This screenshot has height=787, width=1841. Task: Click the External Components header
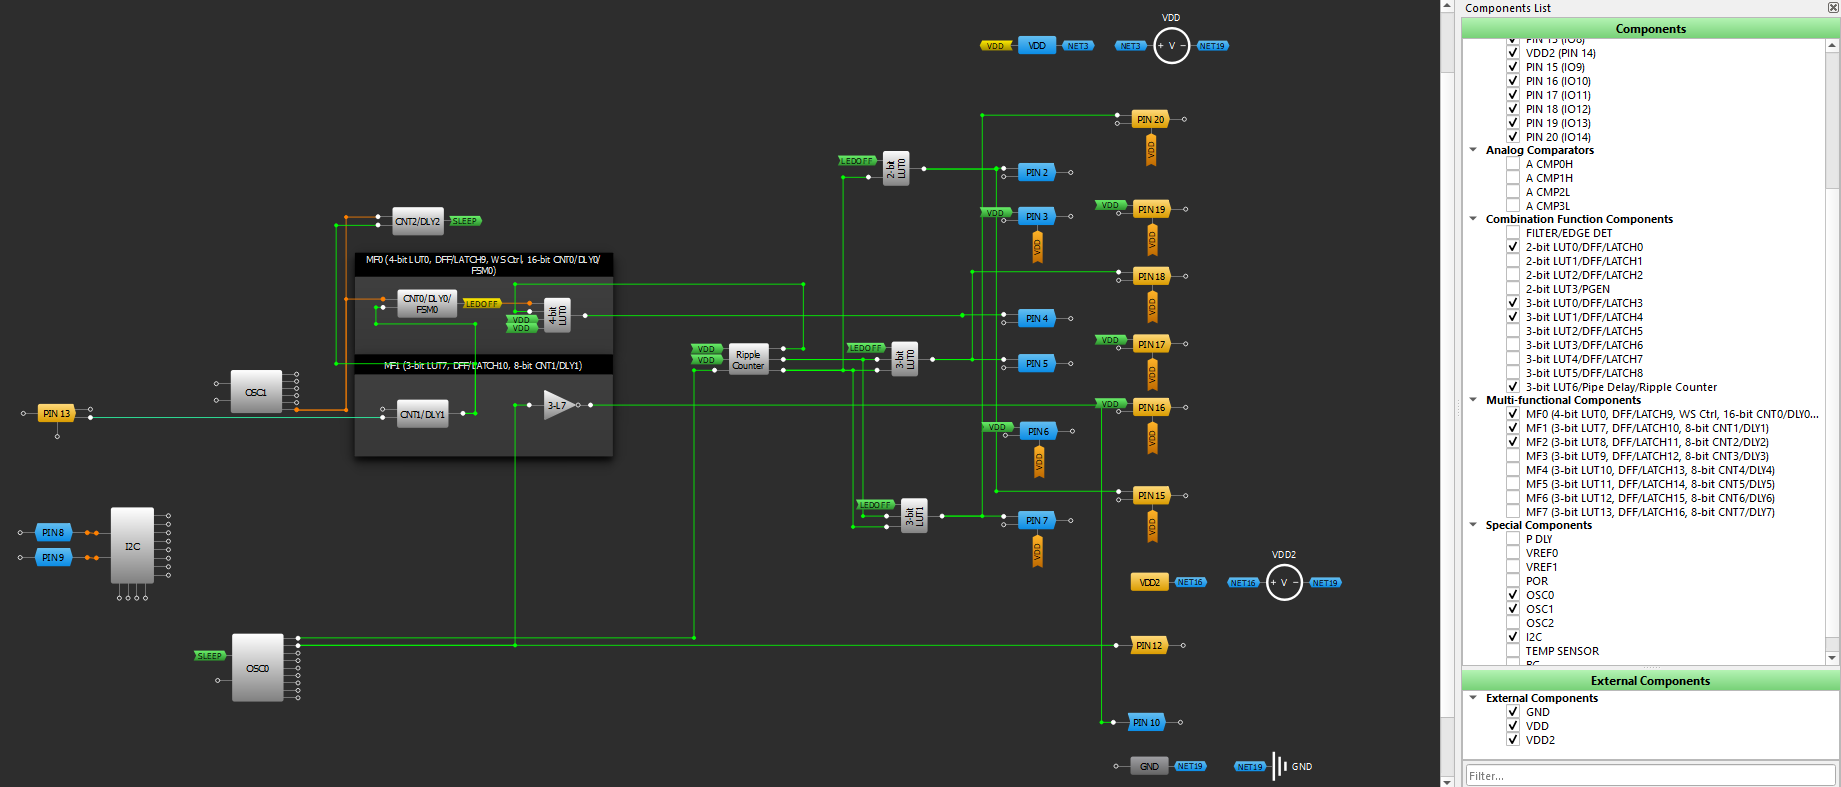point(1650,681)
